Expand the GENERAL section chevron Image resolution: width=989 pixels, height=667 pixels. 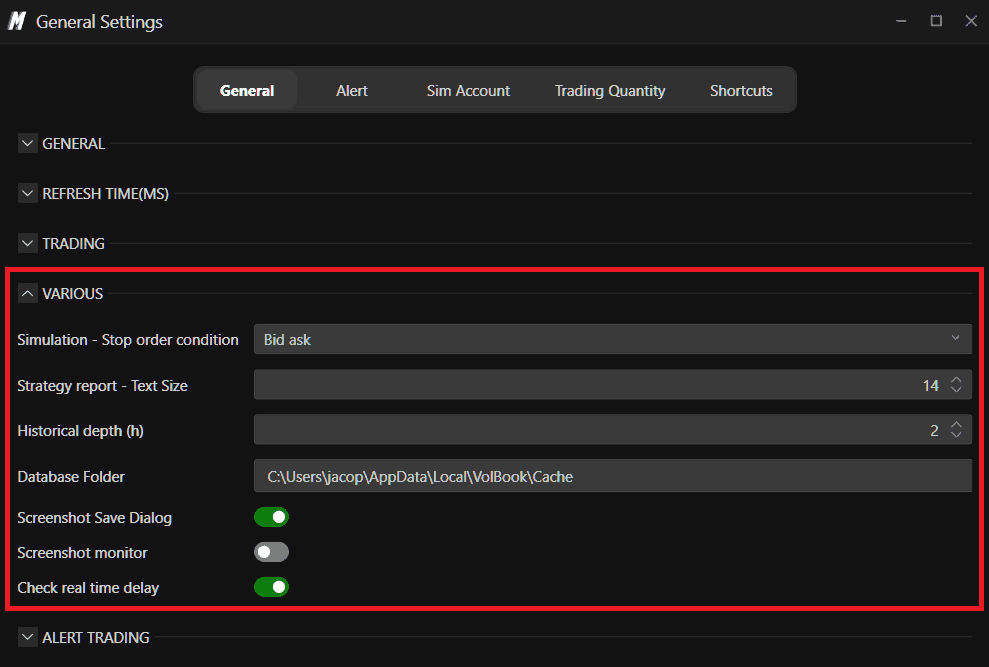[27, 143]
